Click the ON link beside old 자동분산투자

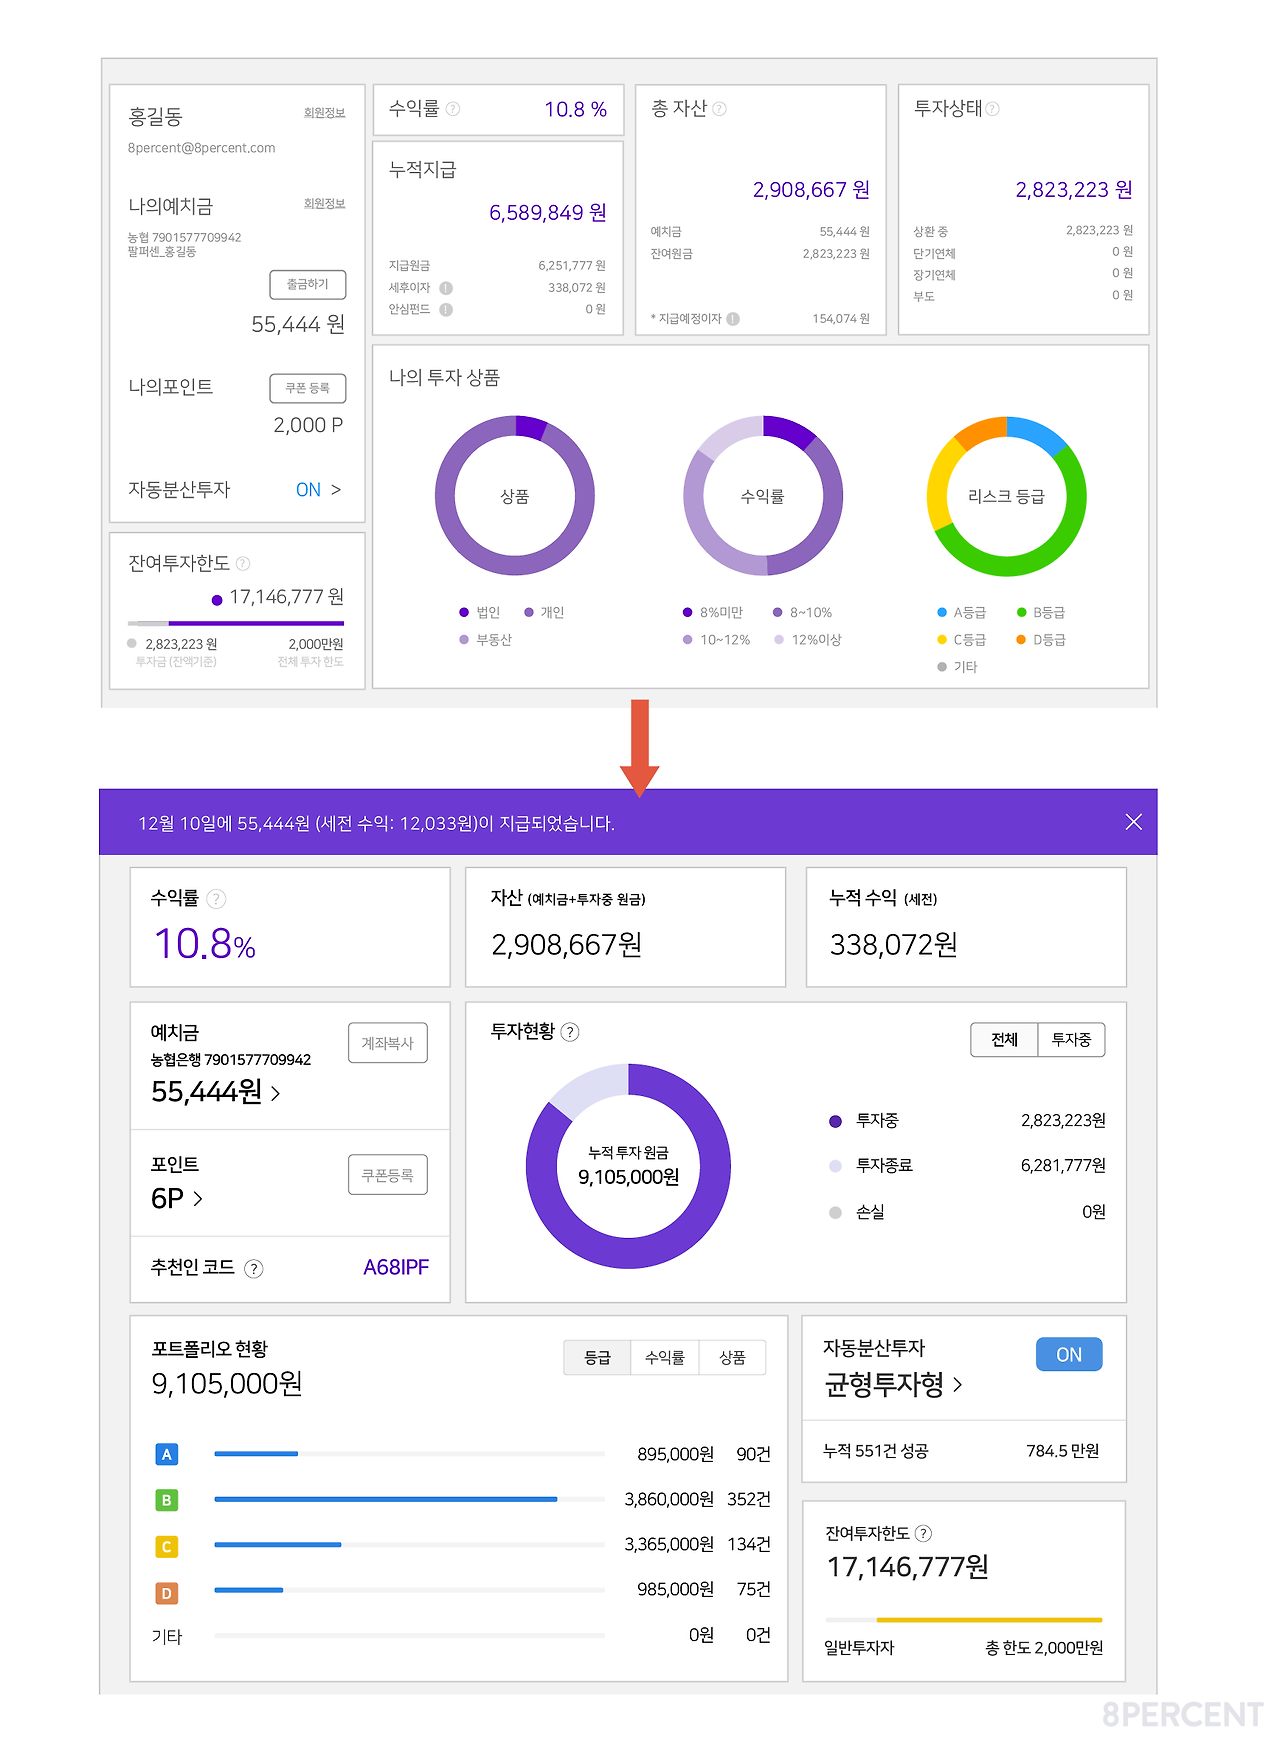(308, 490)
